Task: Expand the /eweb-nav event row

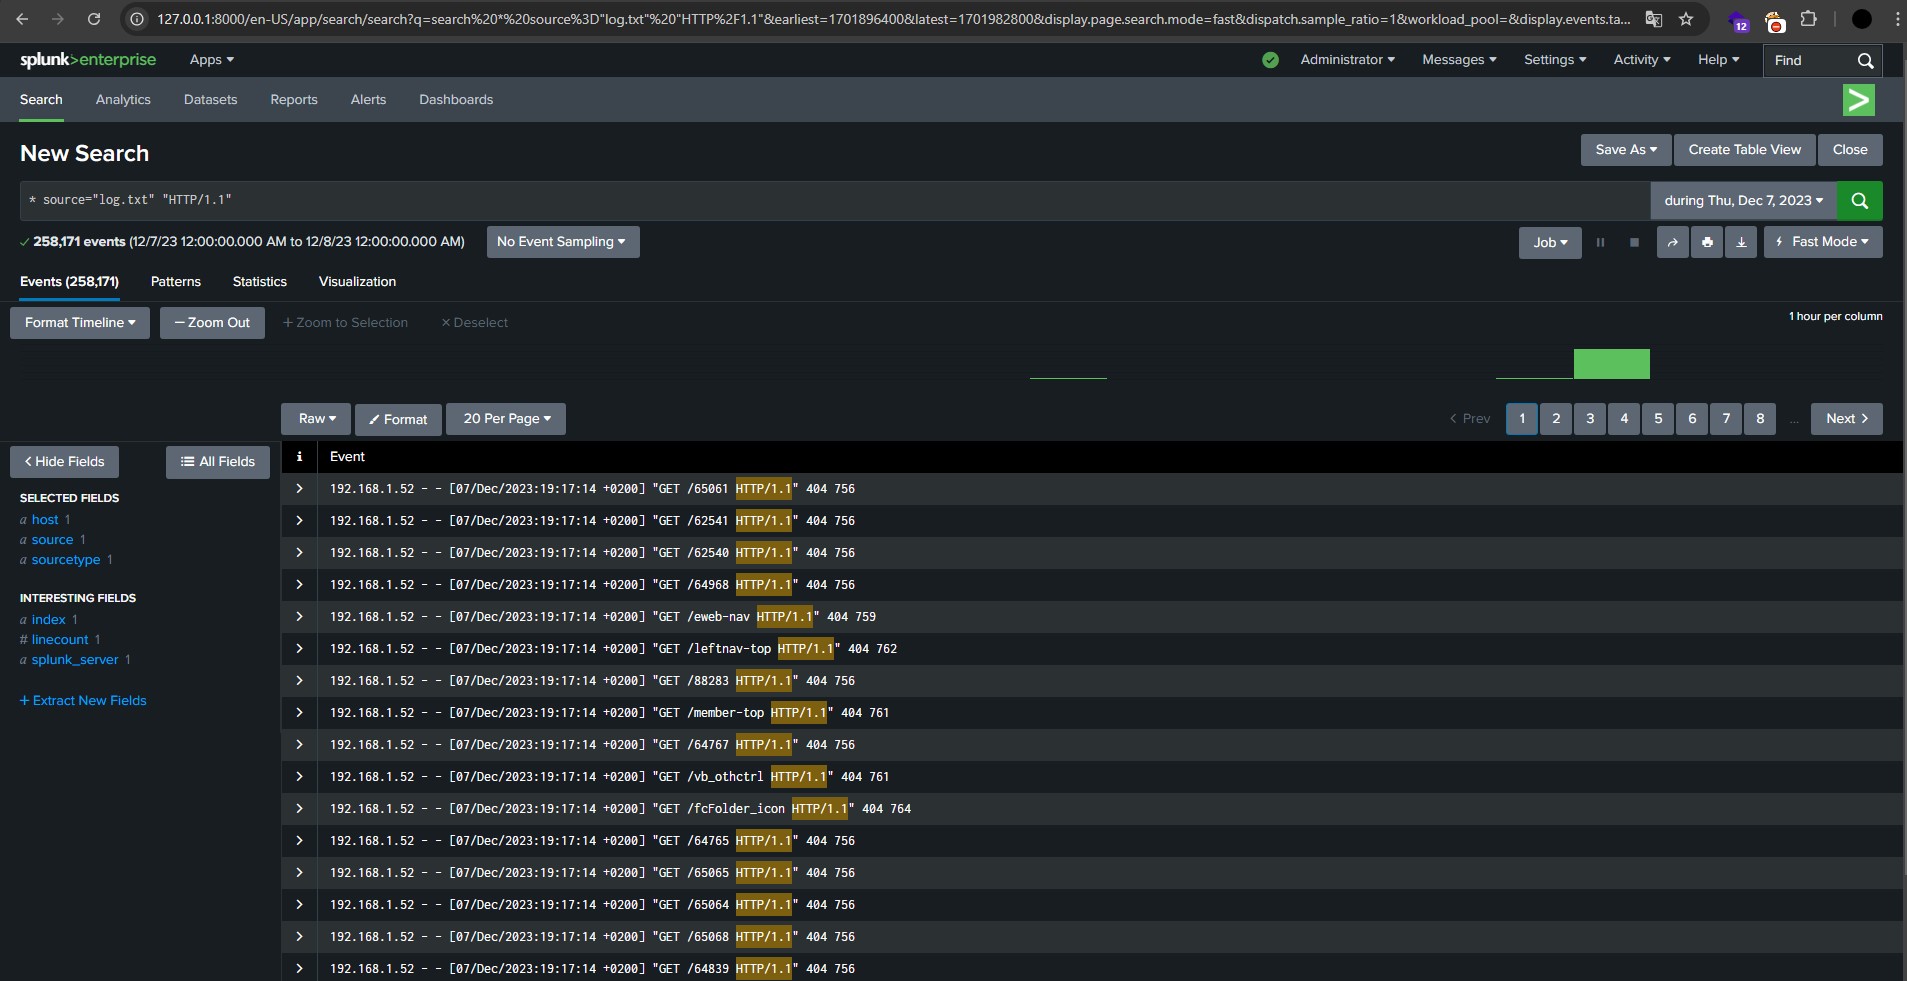Action: point(299,617)
